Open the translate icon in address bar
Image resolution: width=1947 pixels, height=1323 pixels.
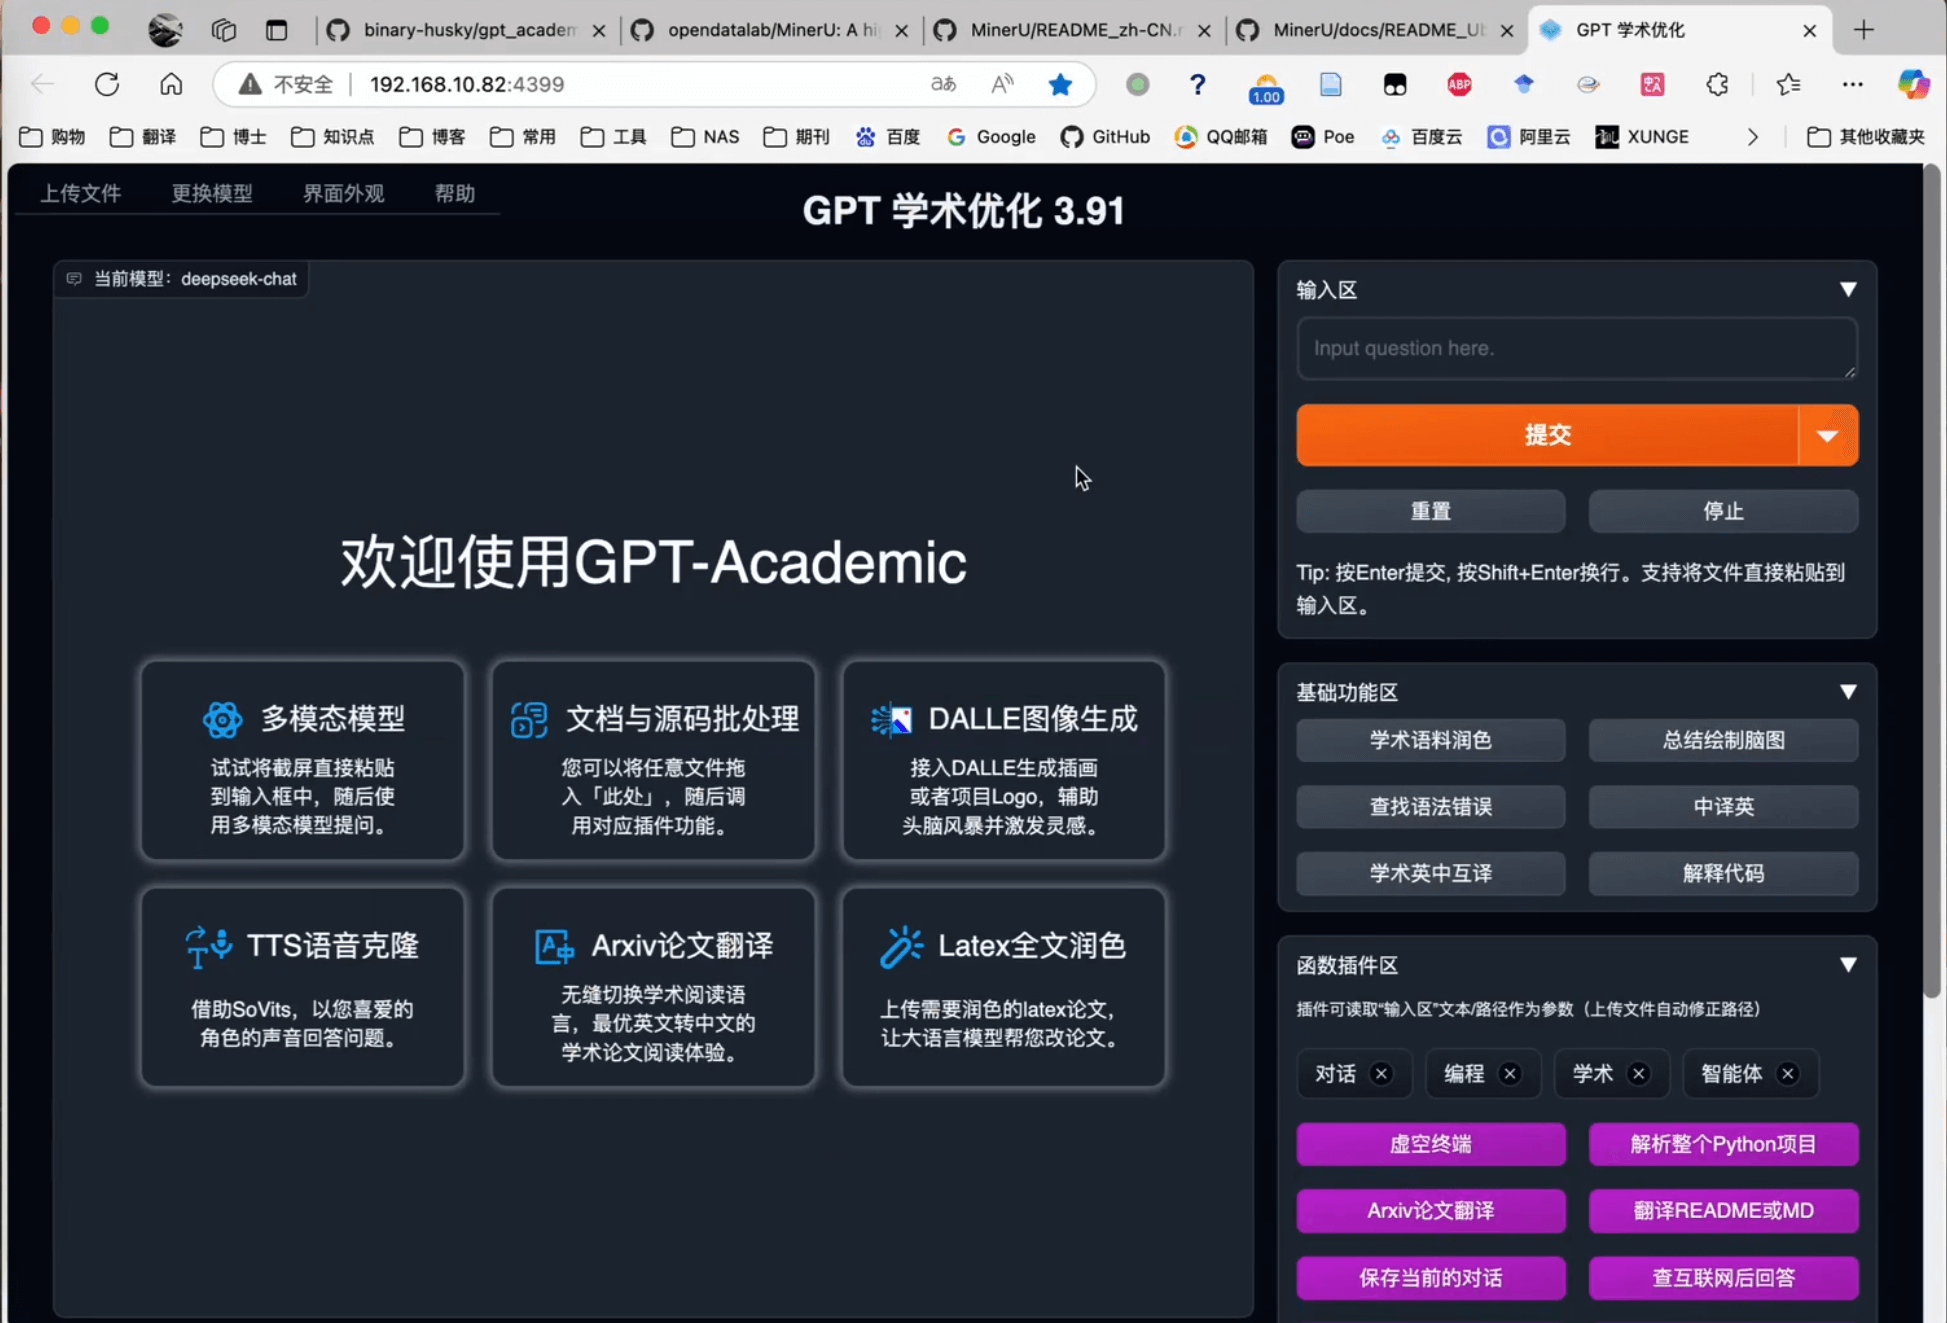tap(943, 84)
